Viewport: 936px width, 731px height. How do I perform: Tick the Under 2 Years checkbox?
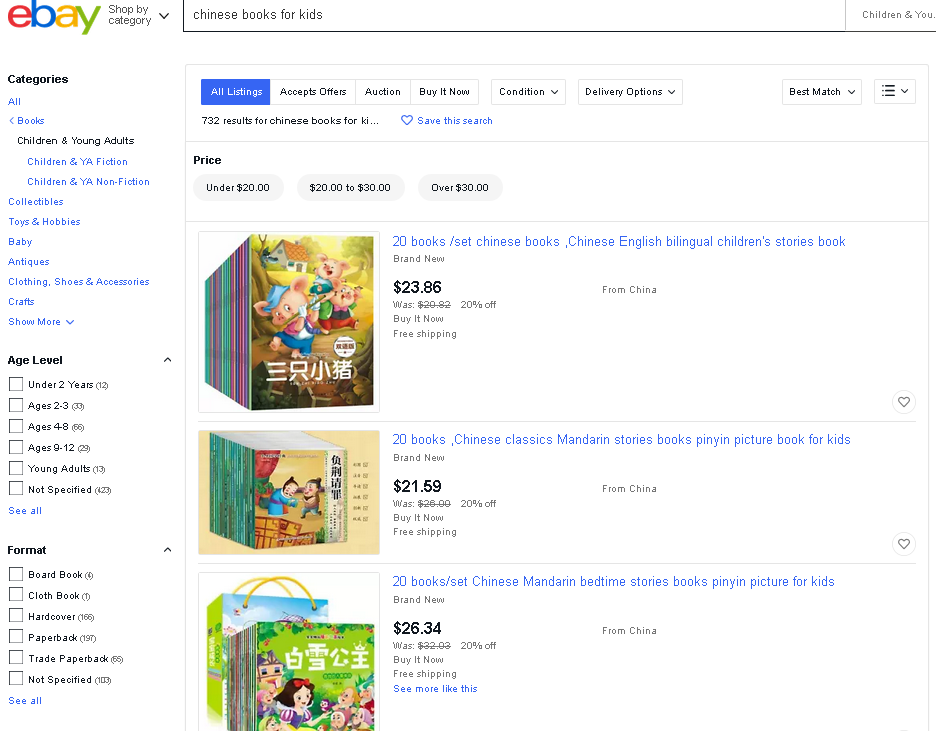16,384
